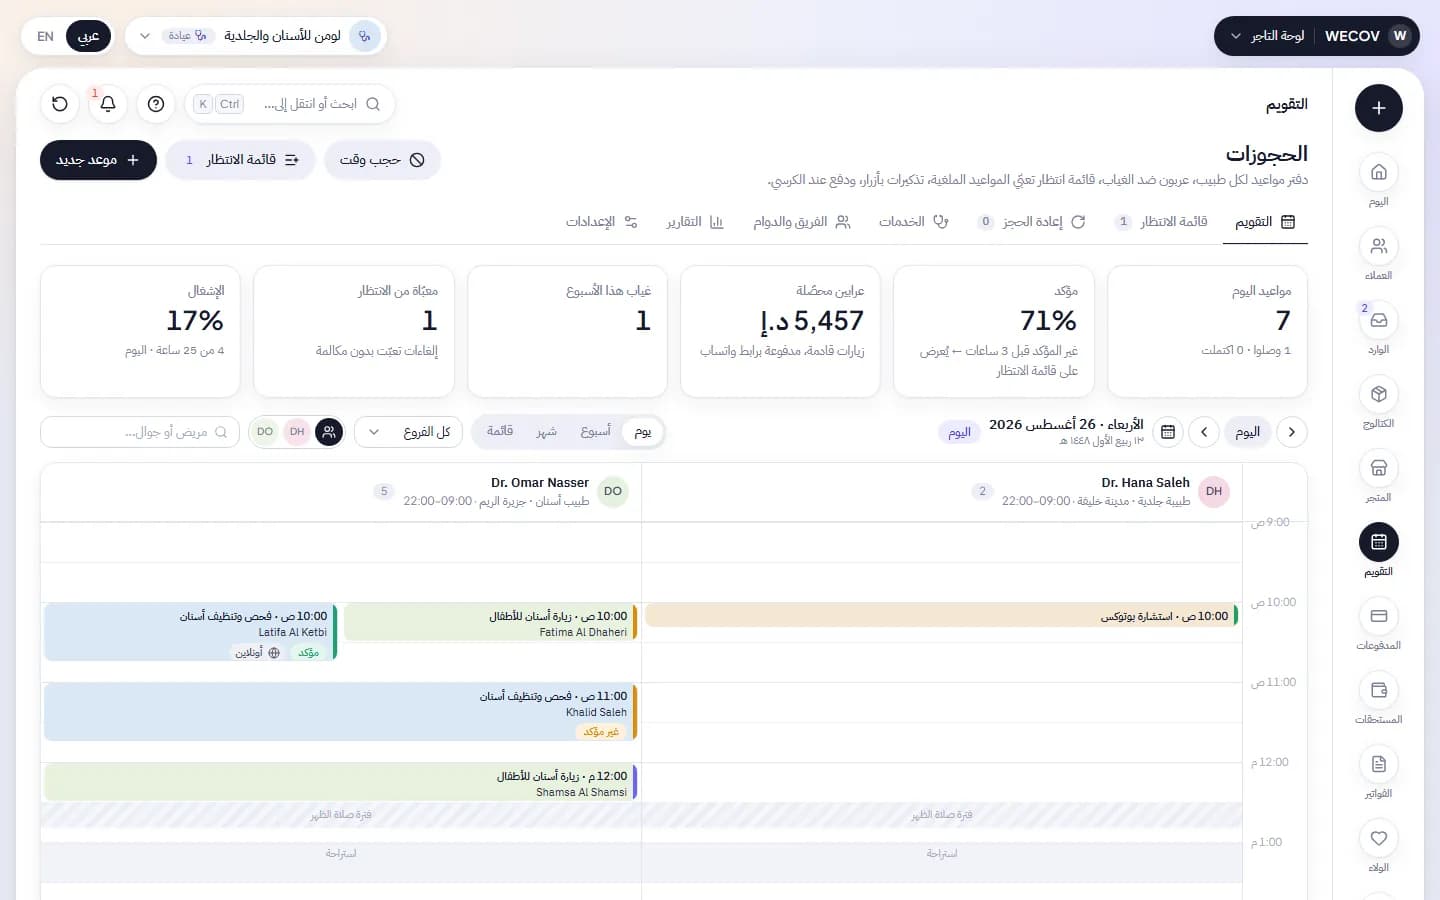
Task: Click the refresh/undo circular arrow icon
Action: 60,104
